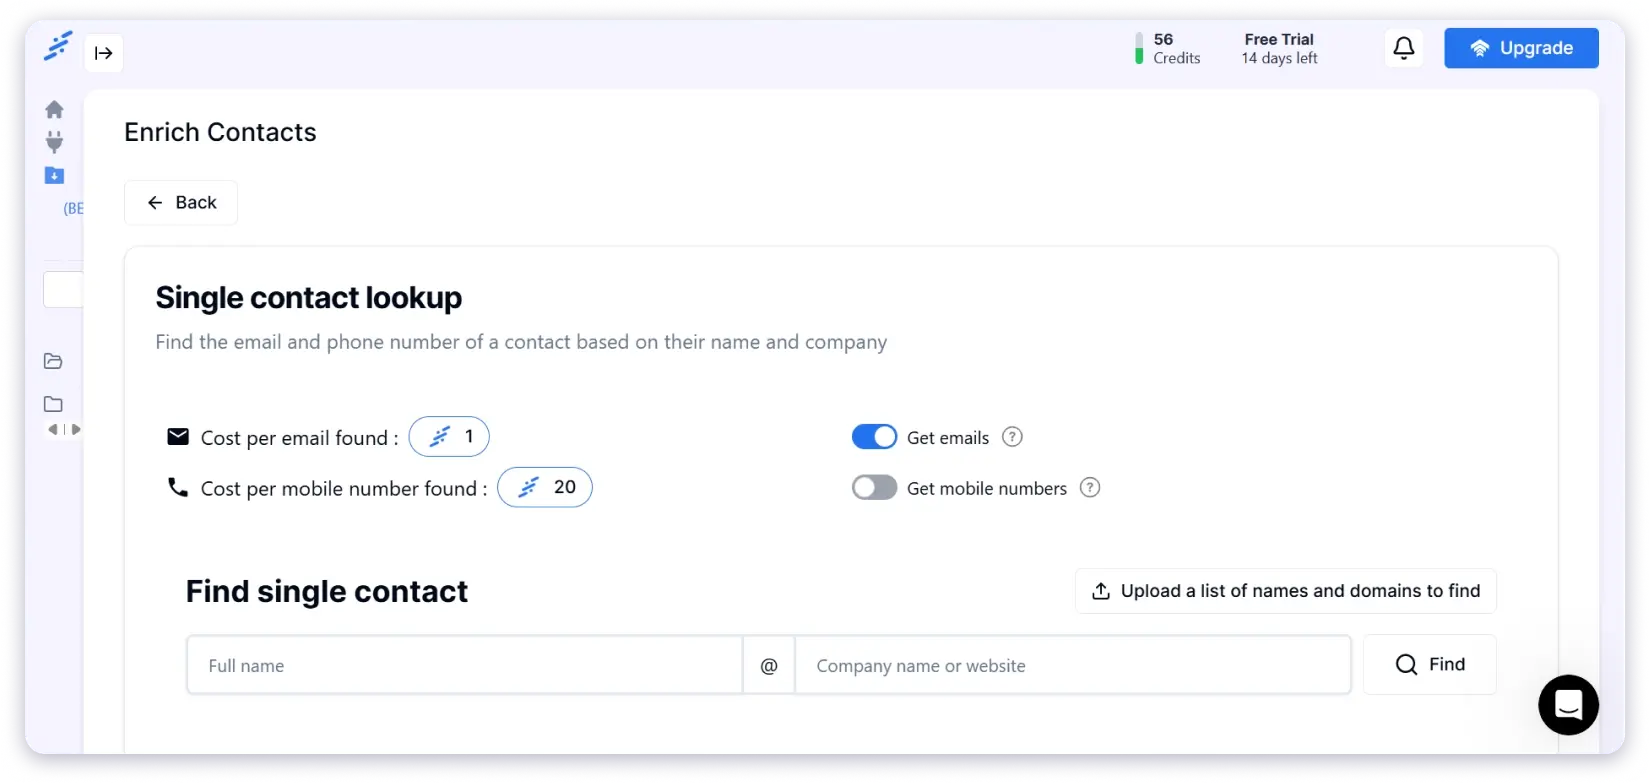
Task: Click the app logo in the top-left corner
Action: coord(58,46)
